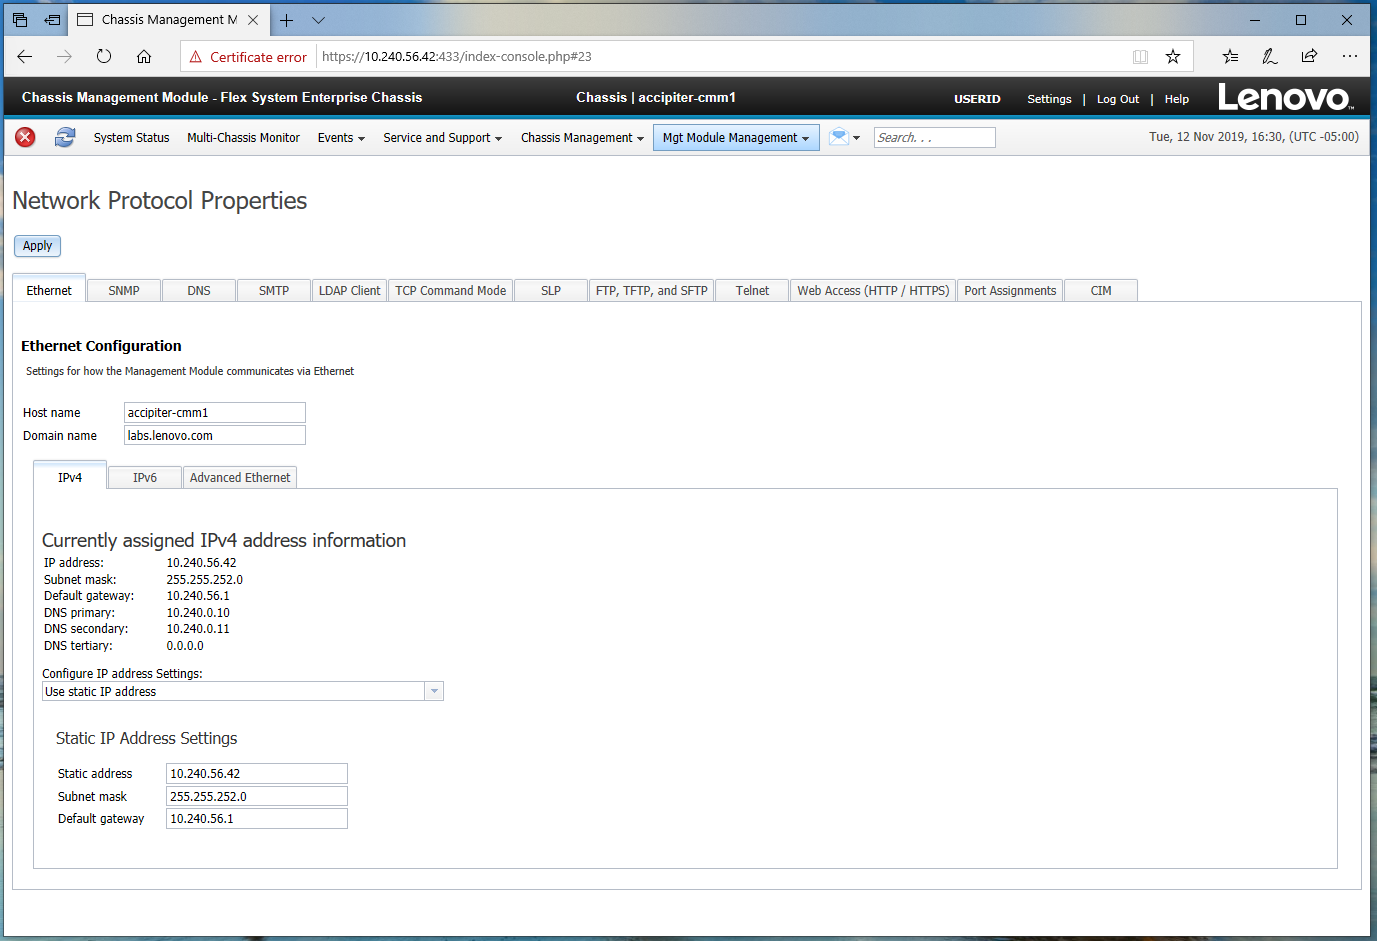Screen dimensions: 1377x941
Task: Click the browser home icon
Action: (x=144, y=57)
